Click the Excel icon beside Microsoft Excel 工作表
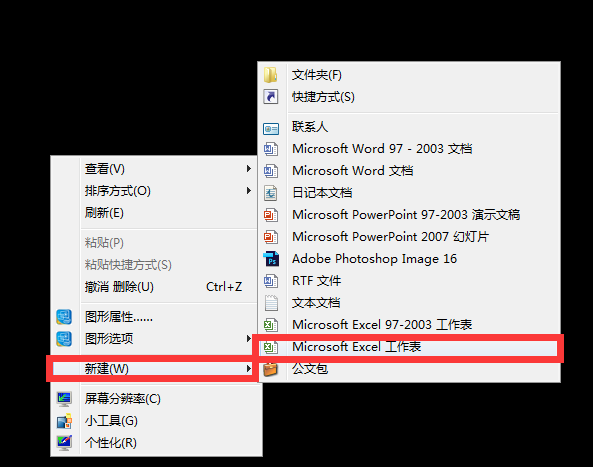This screenshot has height=467, width=593. [x=271, y=347]
